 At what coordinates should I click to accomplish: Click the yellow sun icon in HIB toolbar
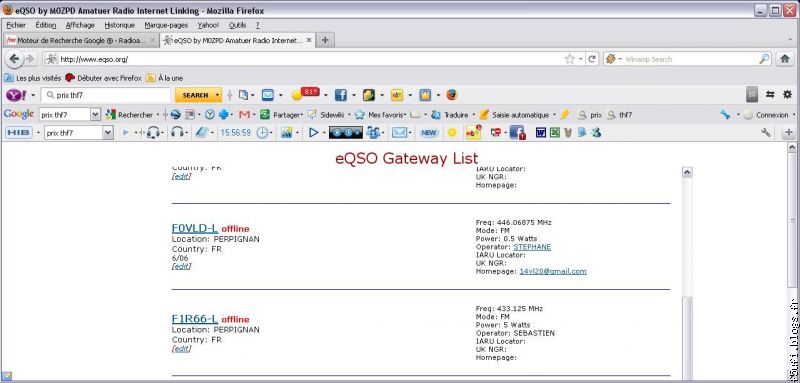(452, 133)
